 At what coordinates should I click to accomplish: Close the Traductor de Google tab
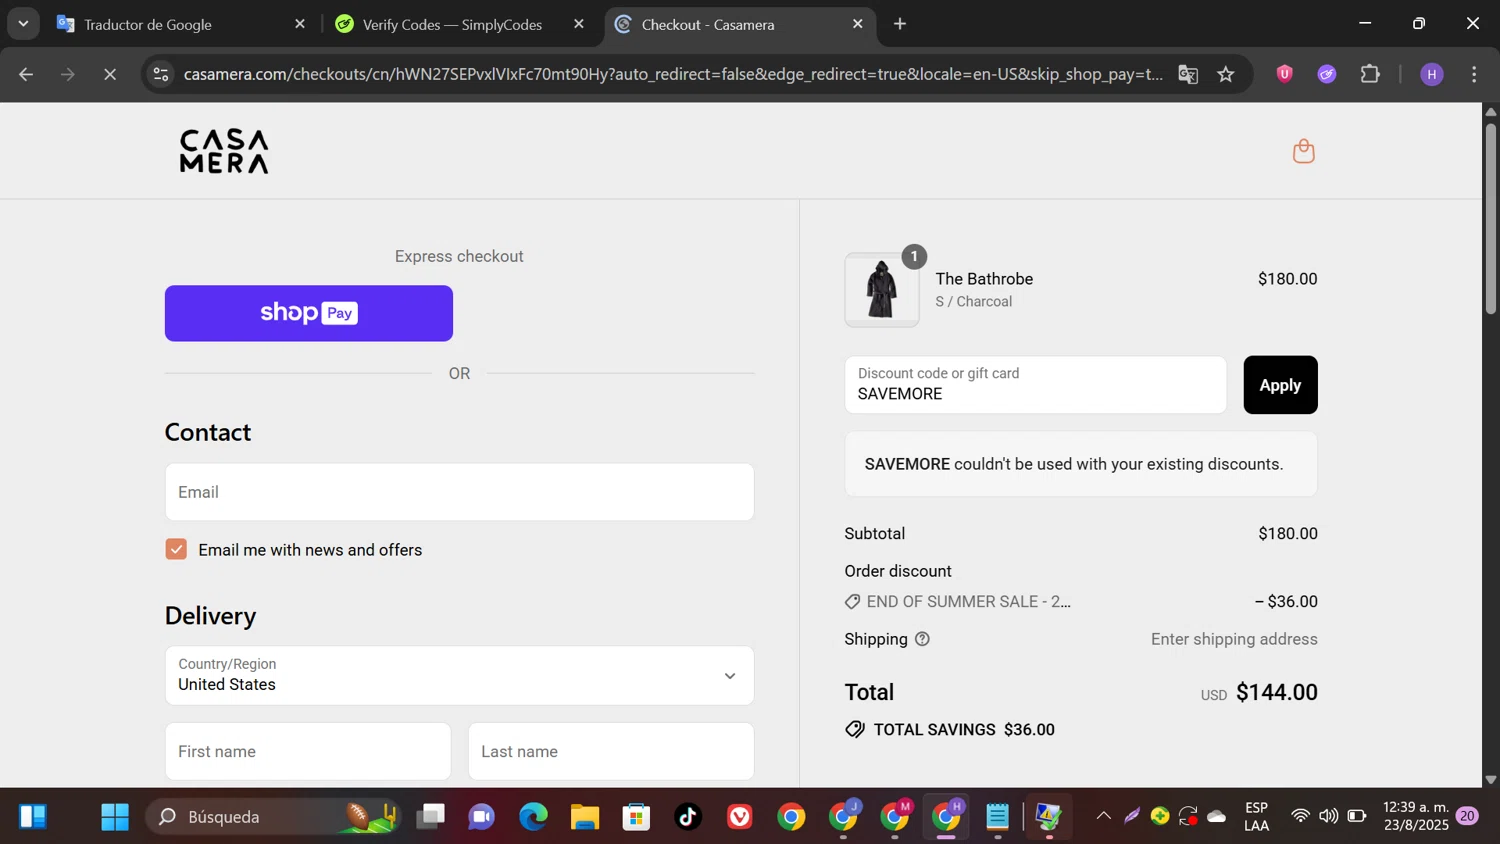point(300,24)
